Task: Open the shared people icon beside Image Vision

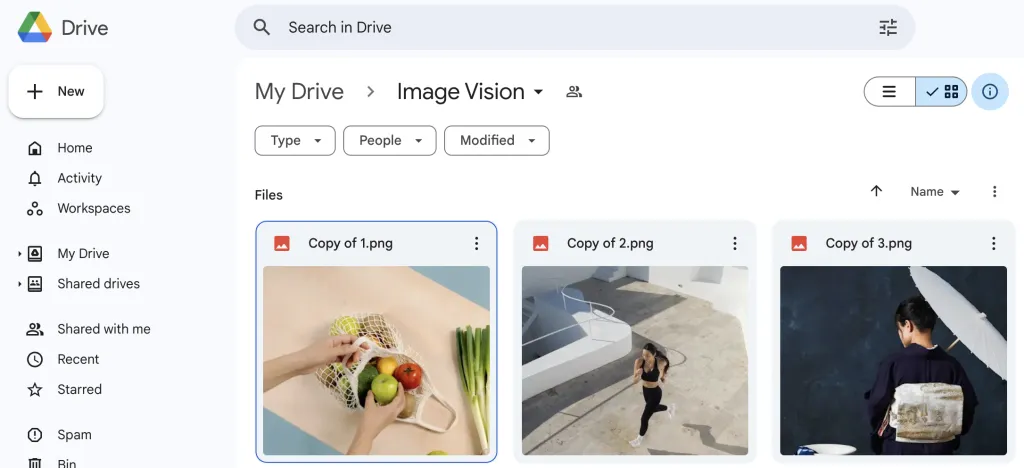Action: pyautogui.click(x=574, y=92)
